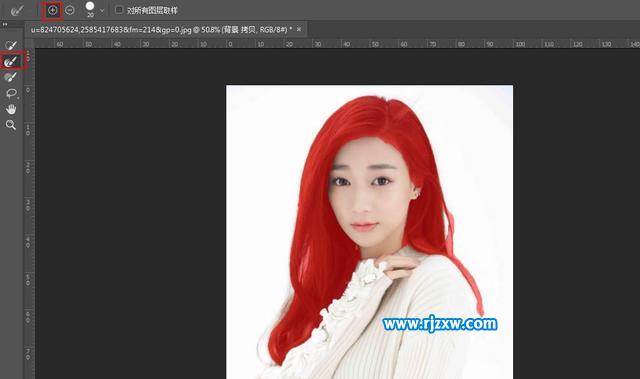Image resolution: width=640 pixels, height=379 pixels.
Task: Select the Quick Selection tool
Action: click(11, 45)
